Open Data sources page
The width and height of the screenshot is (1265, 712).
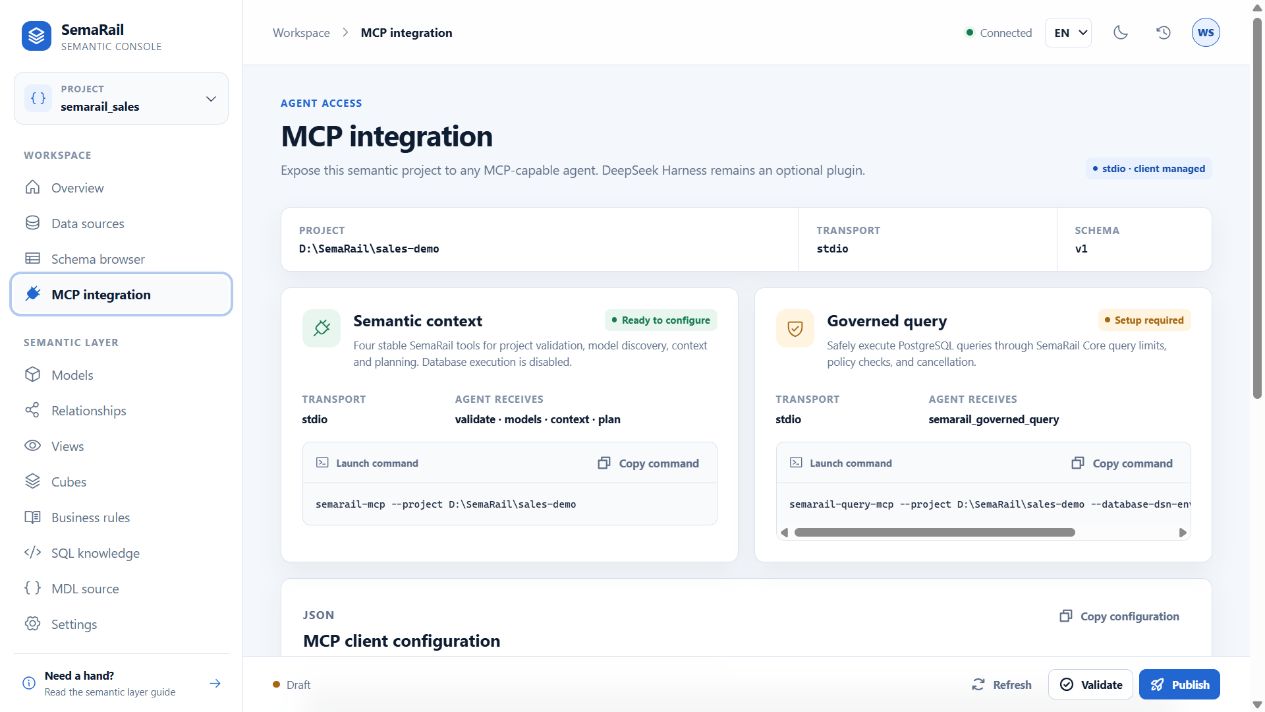pyautogui.click(x=121, y=223)
